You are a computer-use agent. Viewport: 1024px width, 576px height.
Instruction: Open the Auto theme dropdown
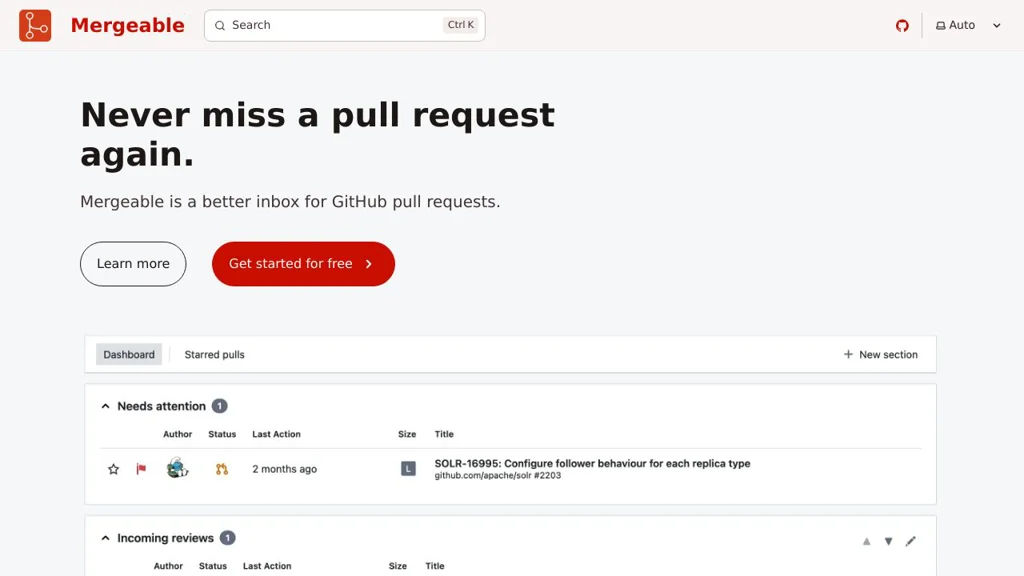point(967,26)
